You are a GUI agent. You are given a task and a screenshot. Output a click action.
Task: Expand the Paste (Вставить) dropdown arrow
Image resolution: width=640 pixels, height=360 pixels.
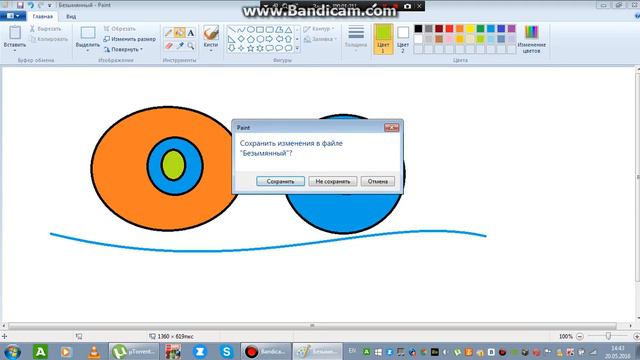[x=15, y=50]
